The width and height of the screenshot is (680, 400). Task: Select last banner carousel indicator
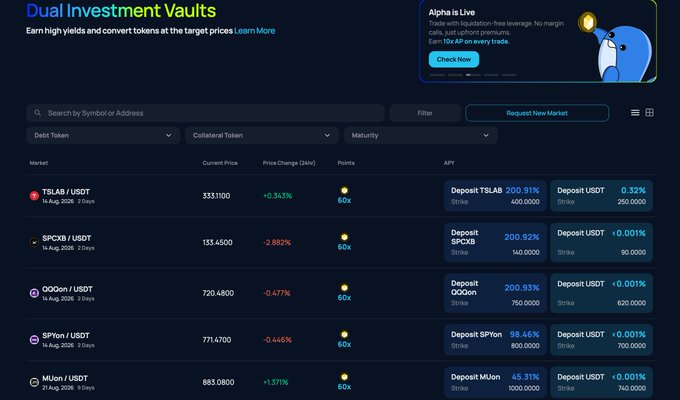point(509,75)
